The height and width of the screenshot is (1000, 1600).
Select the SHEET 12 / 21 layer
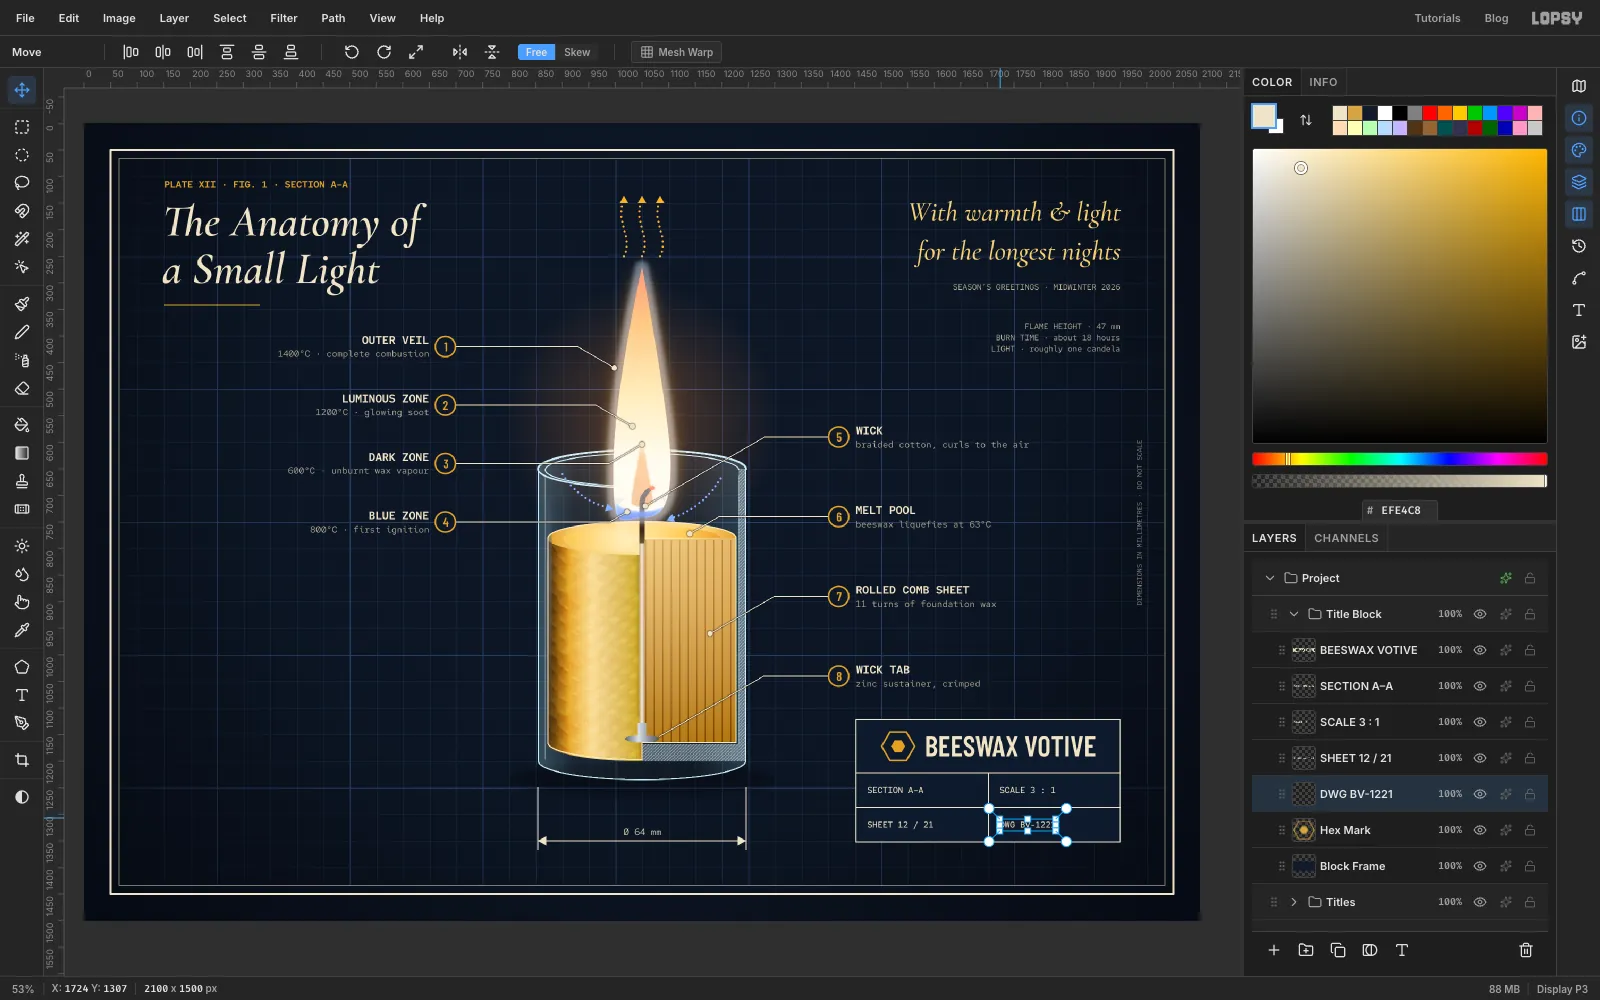(x=1400, y=758)
